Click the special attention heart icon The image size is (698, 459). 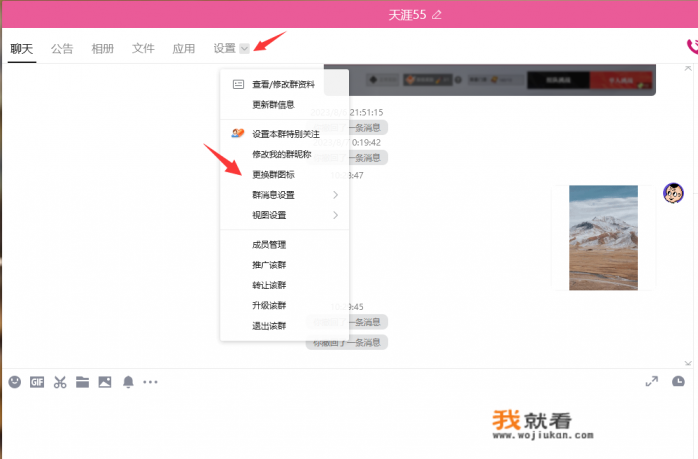pos(238,133)
